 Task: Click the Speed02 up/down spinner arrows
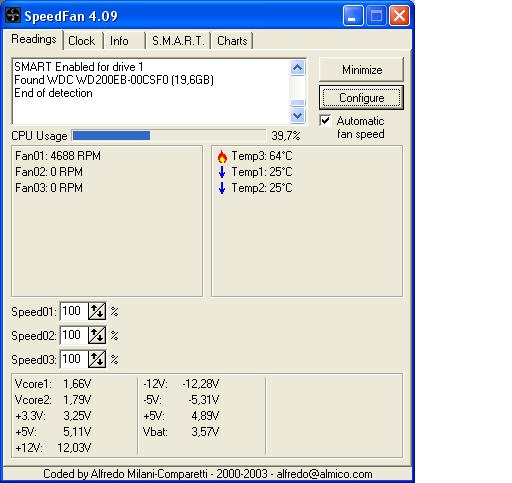click(x=97, y=335)
